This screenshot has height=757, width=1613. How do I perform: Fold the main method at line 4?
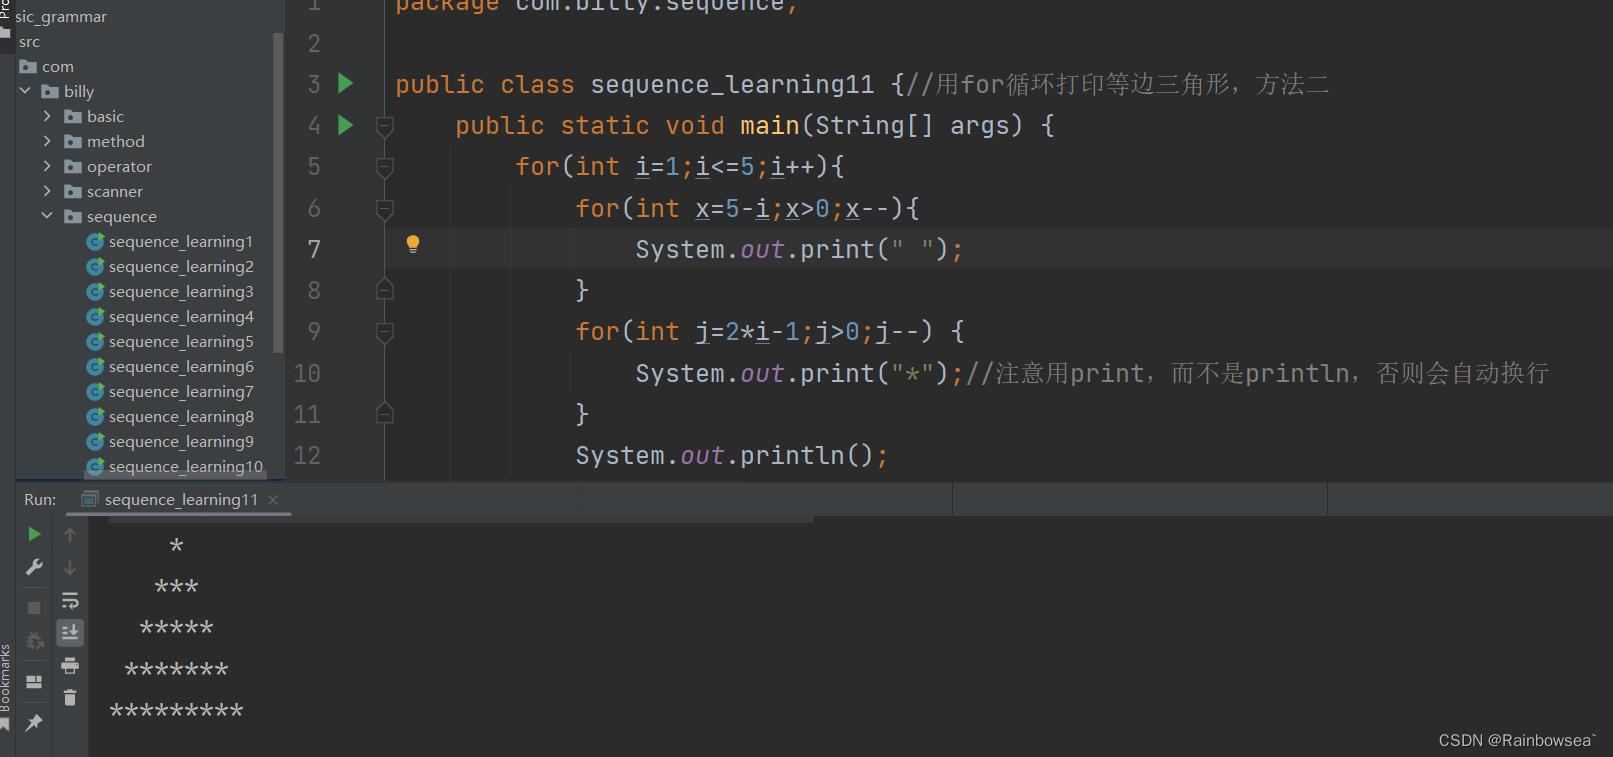click(385, 126)
